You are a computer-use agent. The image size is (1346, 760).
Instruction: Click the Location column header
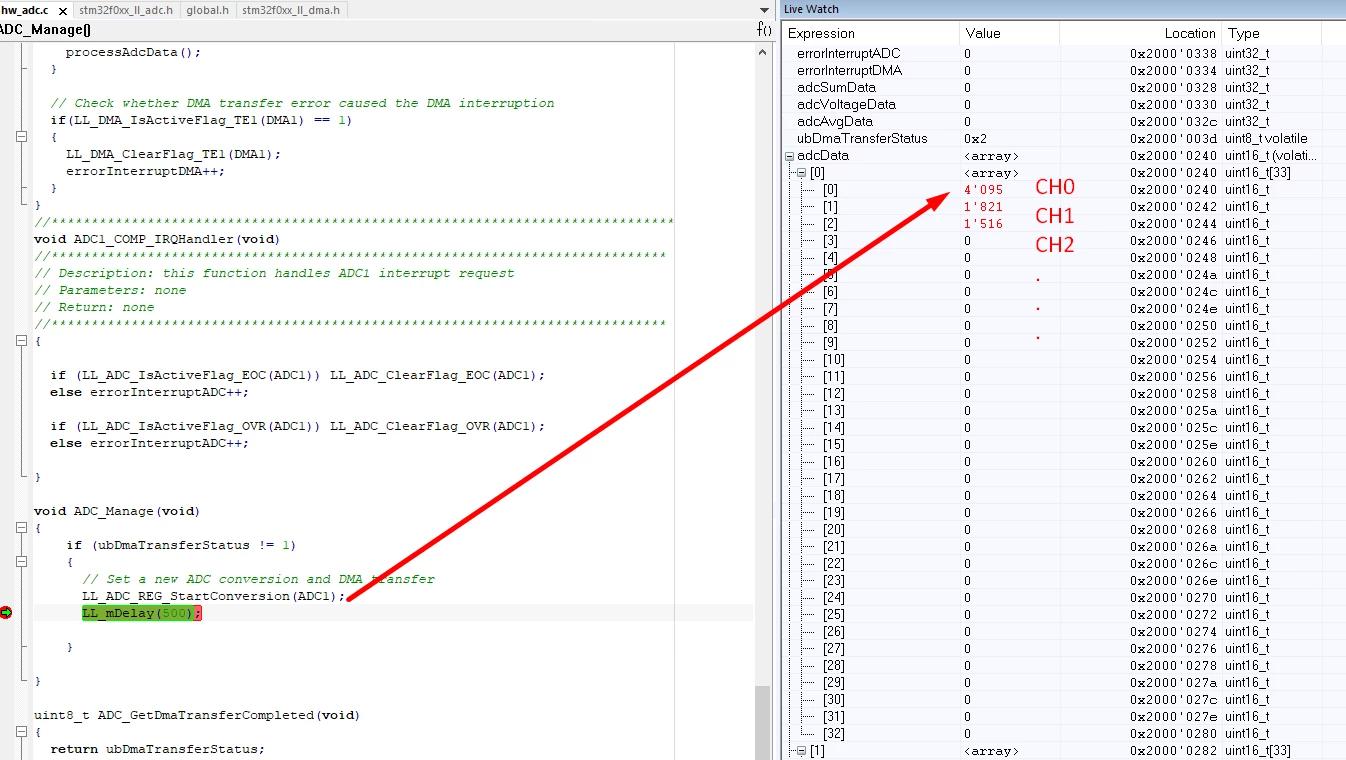tap(1140, 33)
